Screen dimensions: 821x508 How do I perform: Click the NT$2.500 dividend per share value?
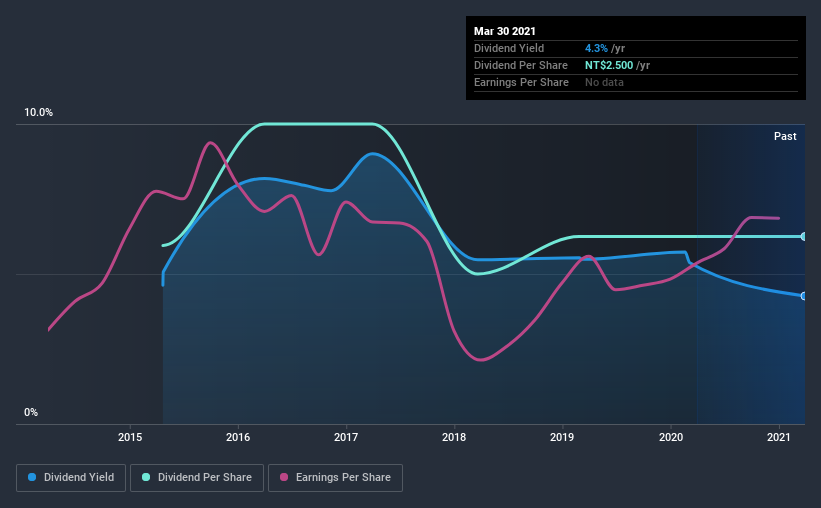(x=609, y=65)
